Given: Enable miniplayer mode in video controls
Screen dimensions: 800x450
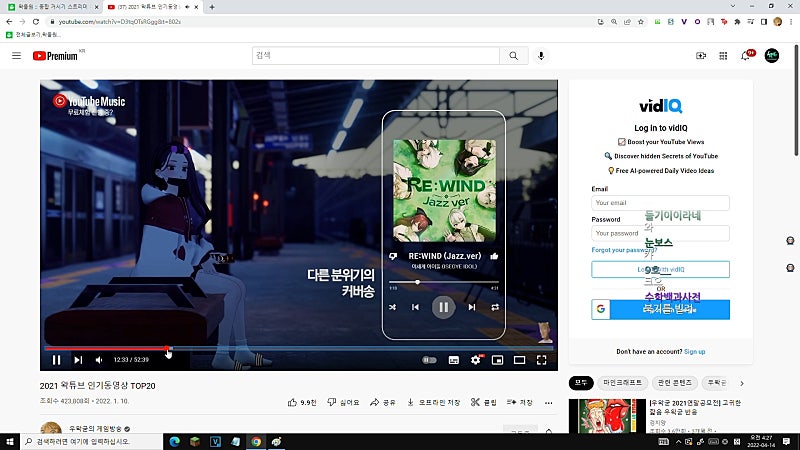Looking at the screenshot, I should coord(497,360).
